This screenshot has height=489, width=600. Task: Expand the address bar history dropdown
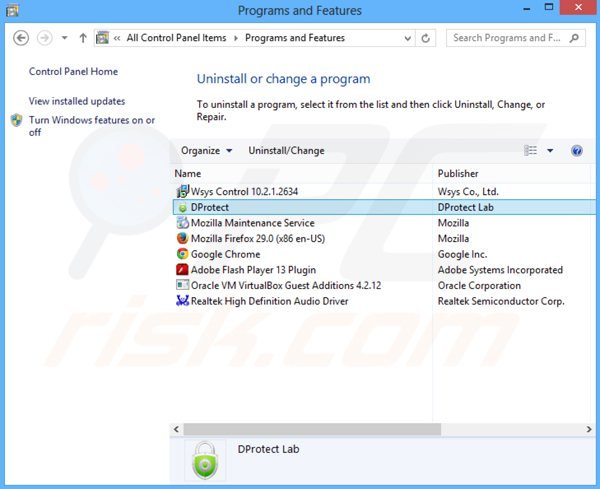408,38
